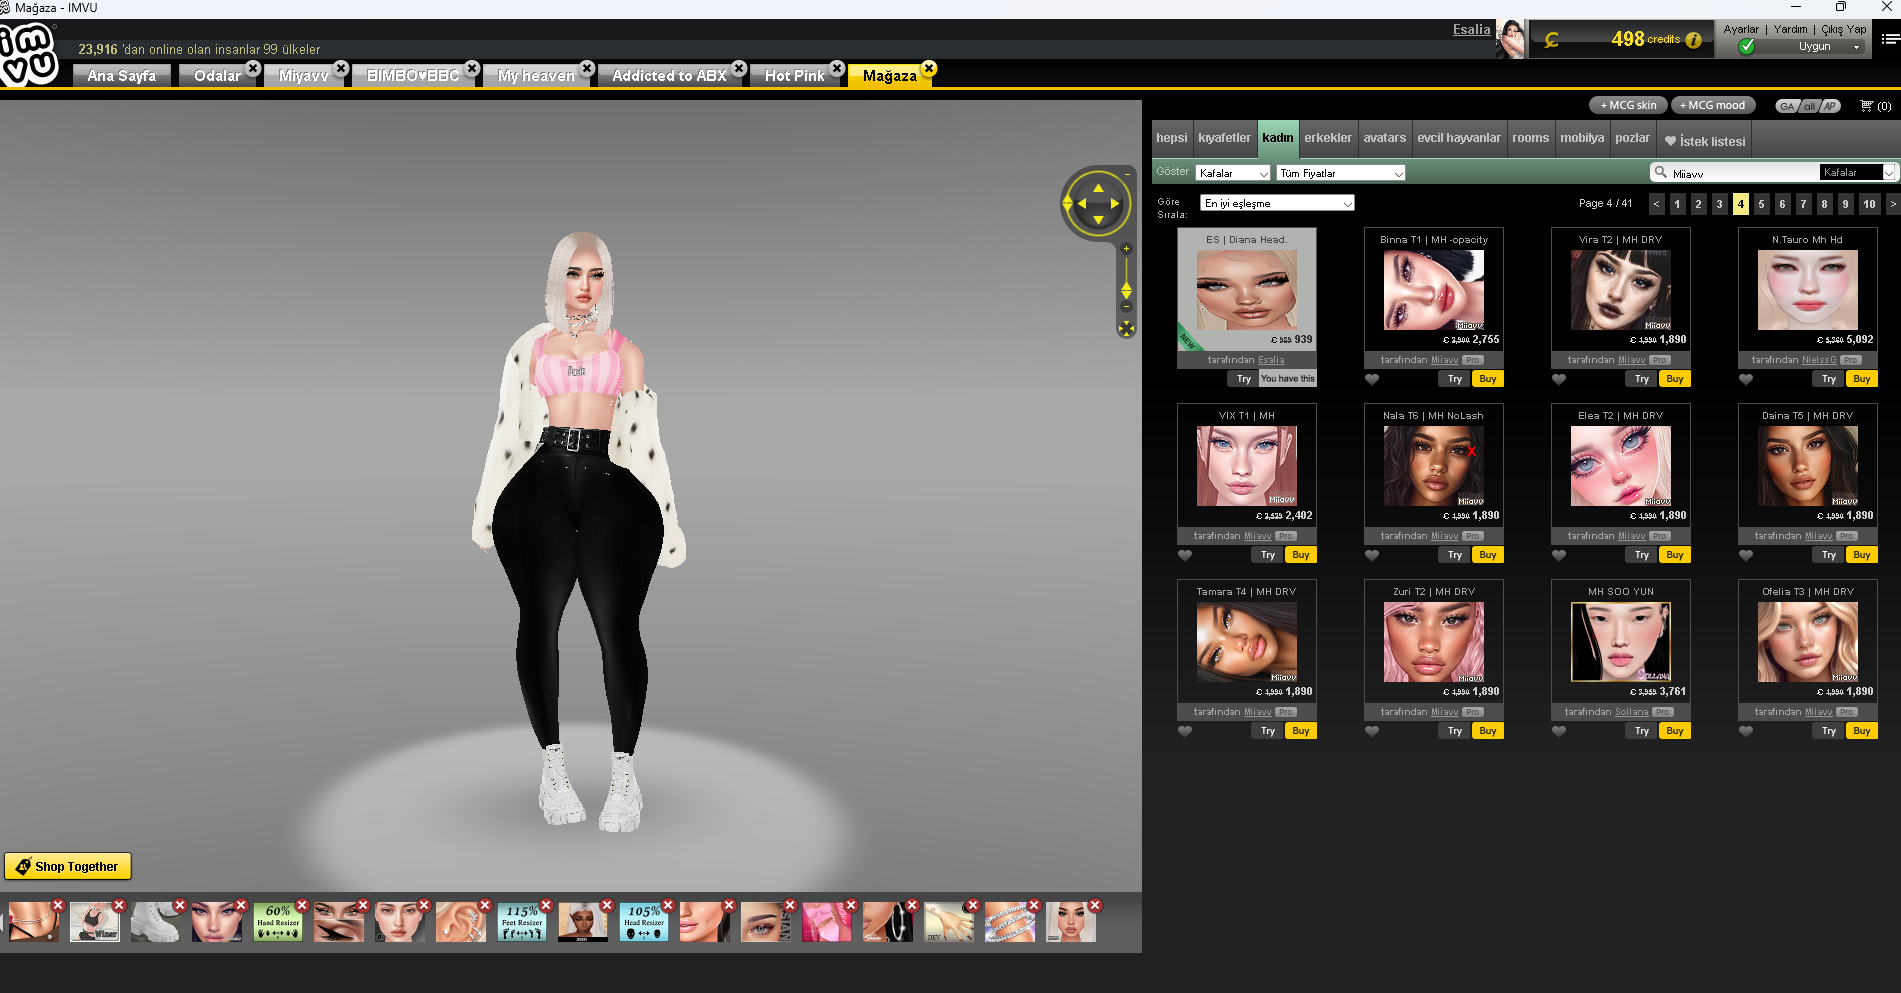Open the mobilya category tab
This screenshot has height=993, width=1901.
point(1582,138)
